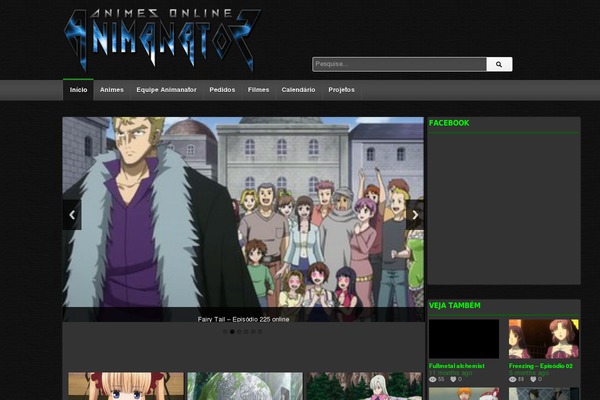Click the Fairy Tail slider image
The width and height of the screenshot is (600, 400).
[243, 219]
